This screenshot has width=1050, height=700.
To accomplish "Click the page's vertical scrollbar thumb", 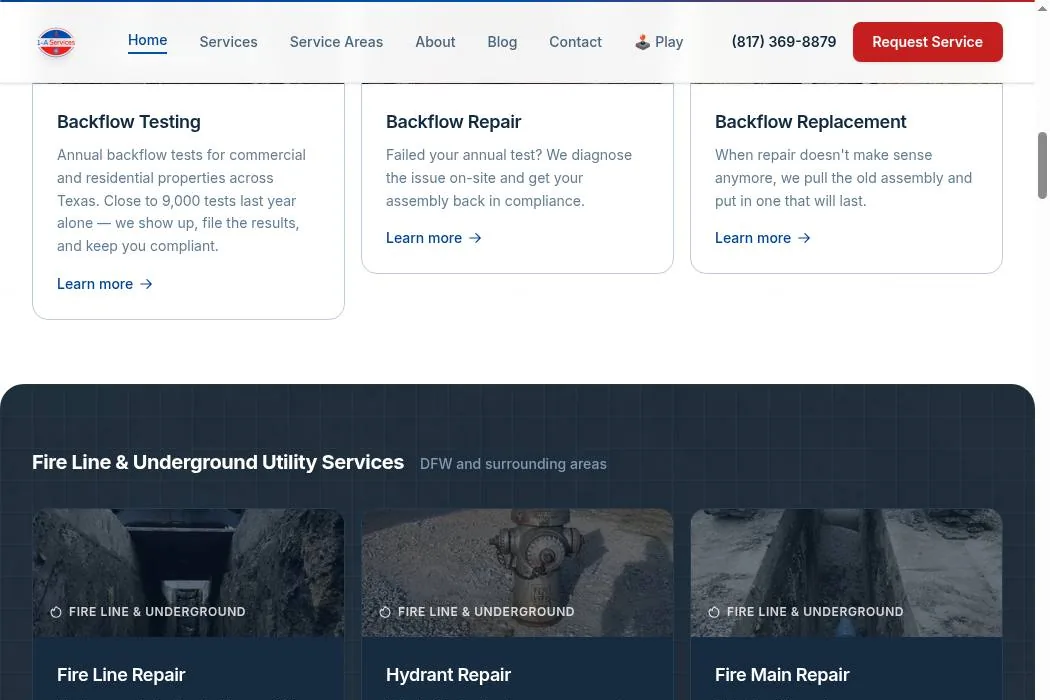I will (x=1042, y=165).
